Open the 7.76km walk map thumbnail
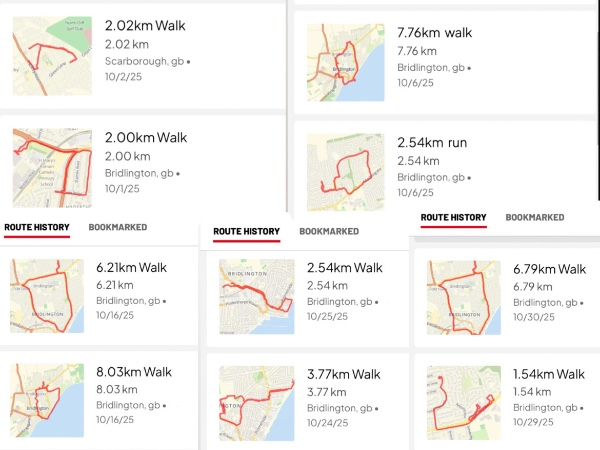Viewport: 600px width, 450px height. 345,61
